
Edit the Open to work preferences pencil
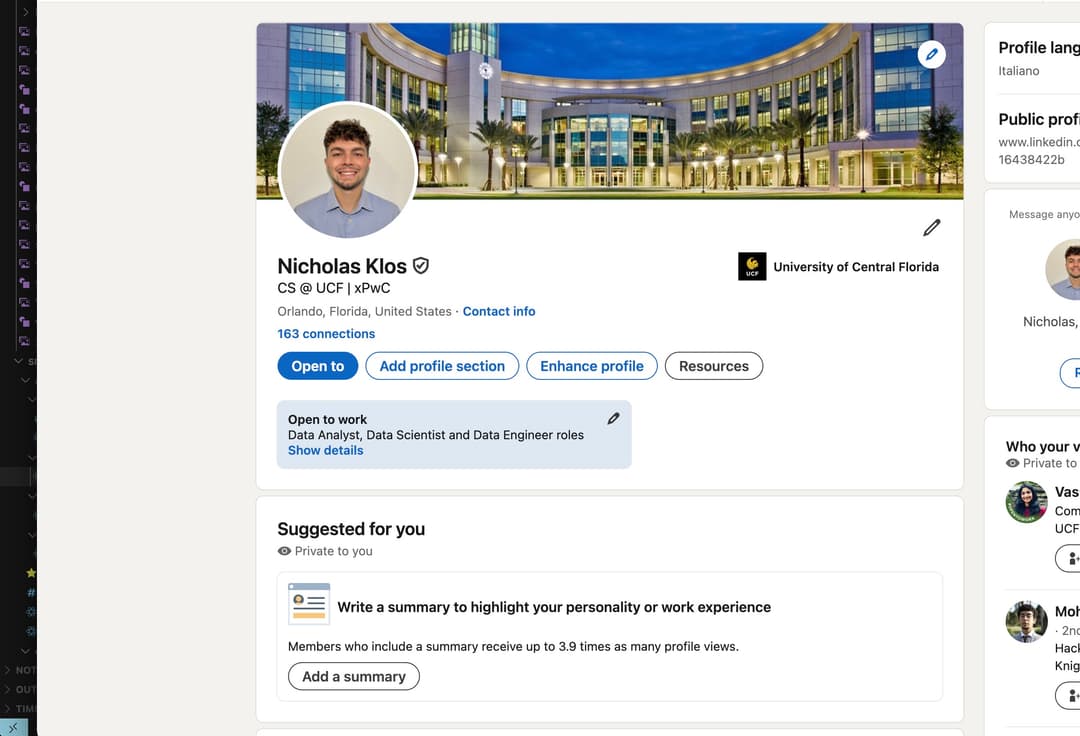[x=613, y=419]
